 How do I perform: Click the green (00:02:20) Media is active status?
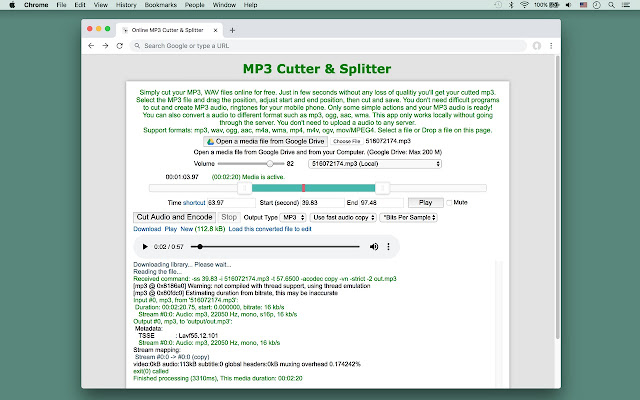coord(248,177)
